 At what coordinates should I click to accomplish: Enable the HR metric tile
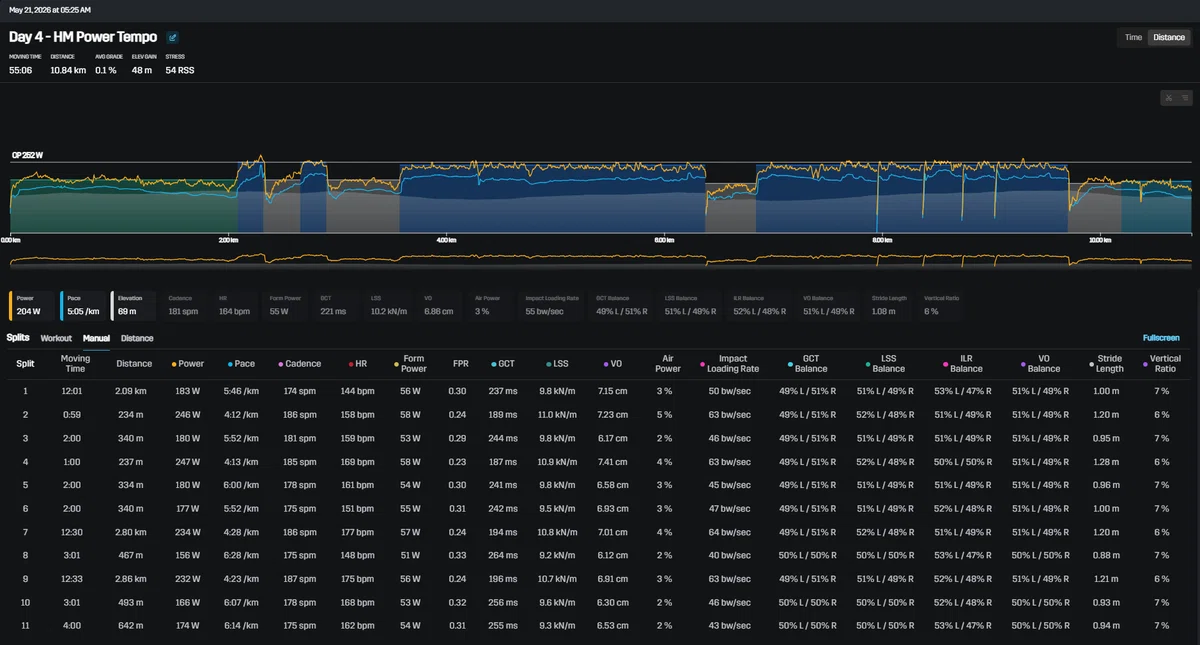[x=235, y=305]
